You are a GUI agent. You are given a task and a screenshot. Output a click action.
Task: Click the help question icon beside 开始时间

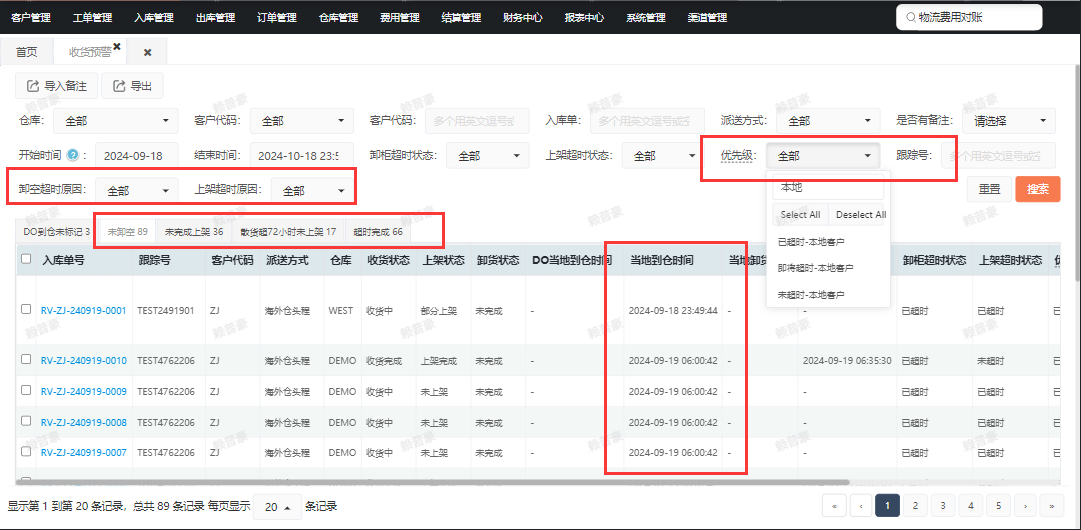click(x=72, y=155)
